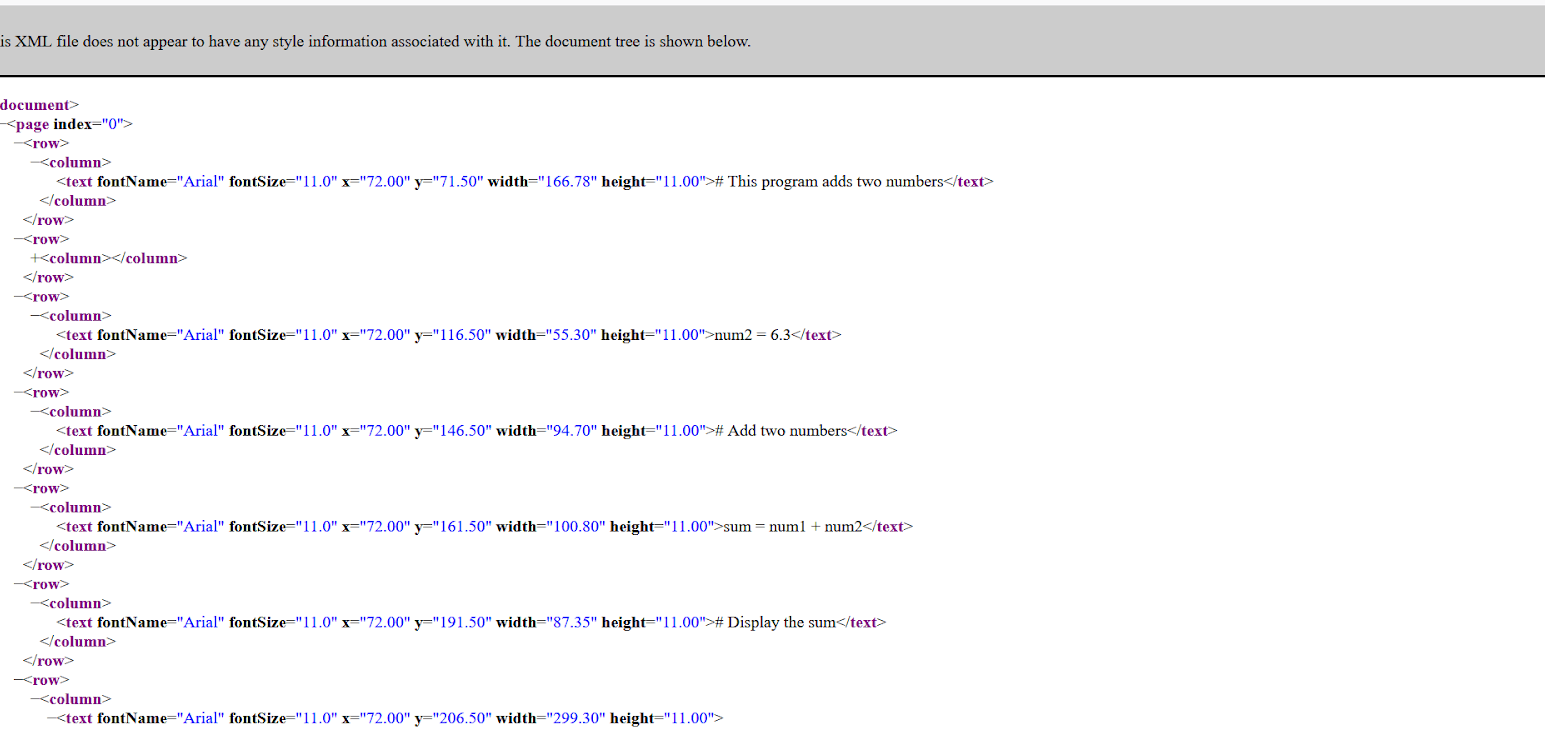
Task: Collapse the row containing "# Display the sum"
Action: (x=19, y=585)
